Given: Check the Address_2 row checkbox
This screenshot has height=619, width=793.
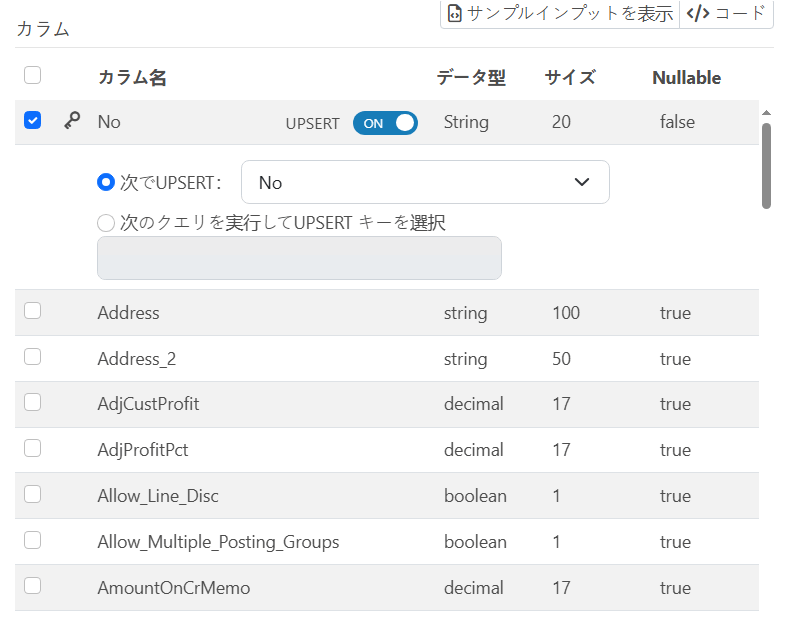Looking at the screenshot, I should tap(32, 357).
